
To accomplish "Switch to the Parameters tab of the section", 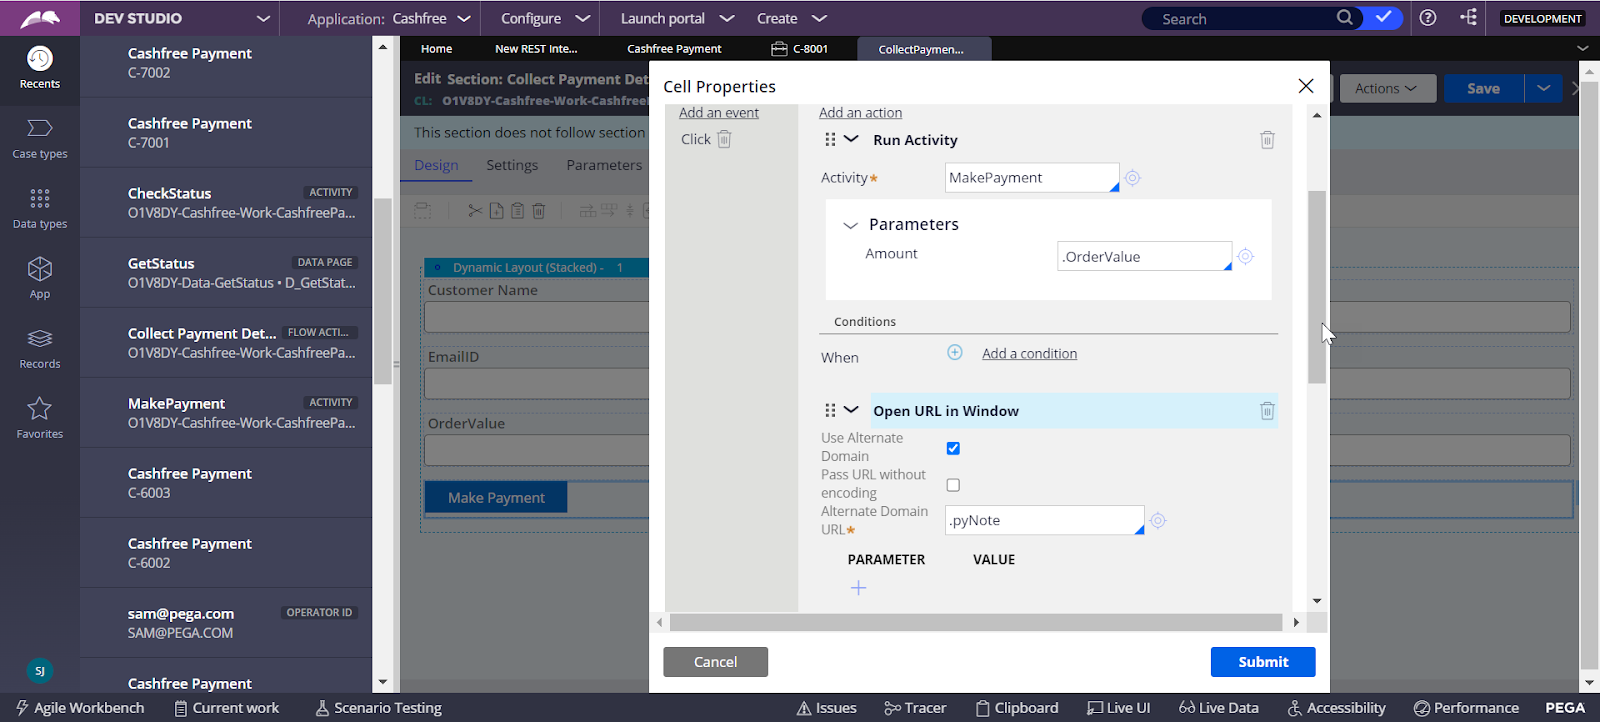I will [604, 165].
